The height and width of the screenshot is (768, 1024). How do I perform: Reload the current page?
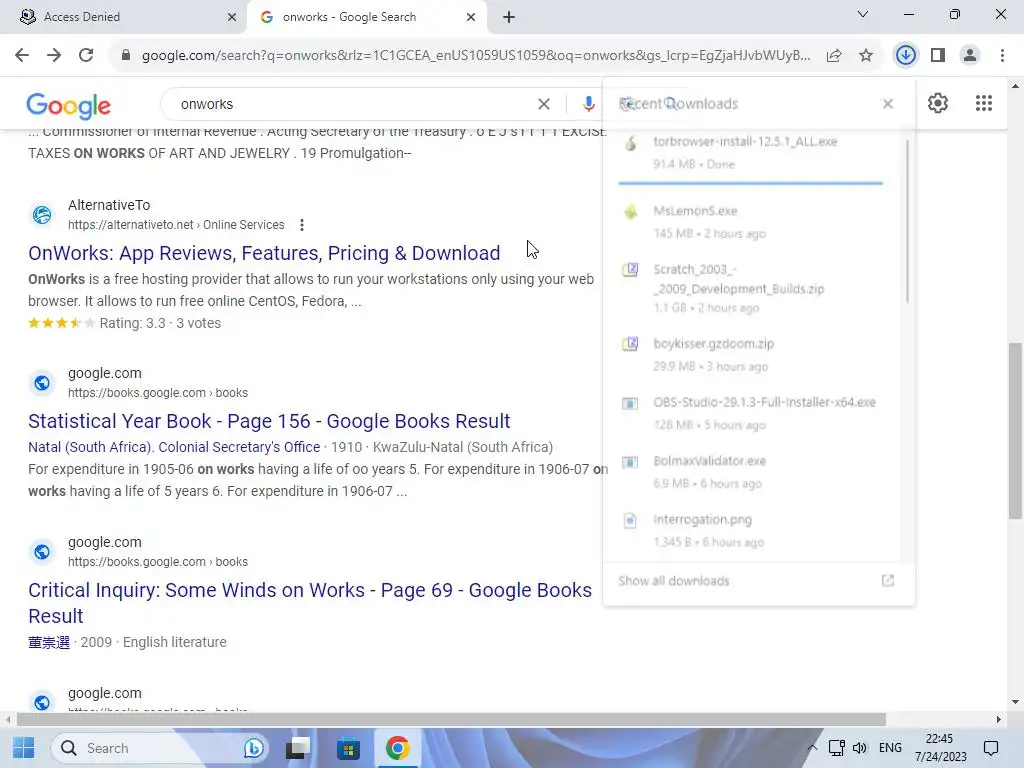tap(86, 56)
